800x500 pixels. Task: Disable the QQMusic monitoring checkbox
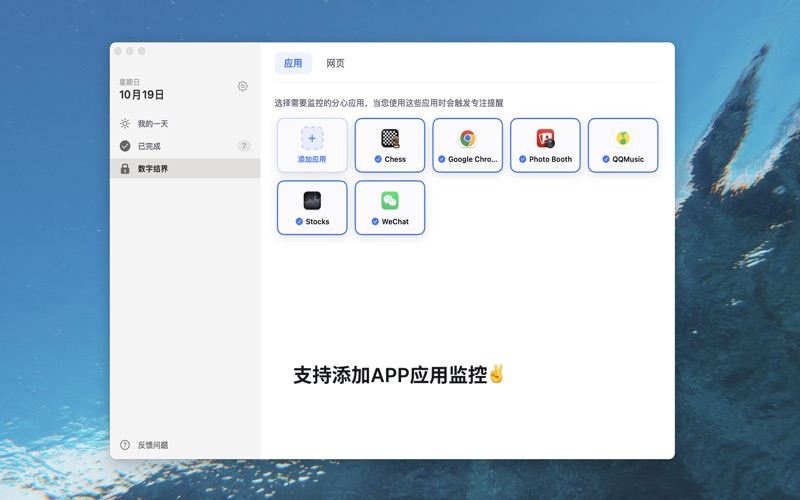tap(606, 160)
